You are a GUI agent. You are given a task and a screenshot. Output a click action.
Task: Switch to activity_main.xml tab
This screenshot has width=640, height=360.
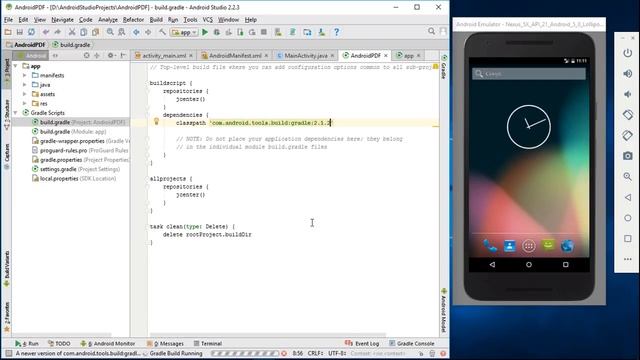pos(164,56)
